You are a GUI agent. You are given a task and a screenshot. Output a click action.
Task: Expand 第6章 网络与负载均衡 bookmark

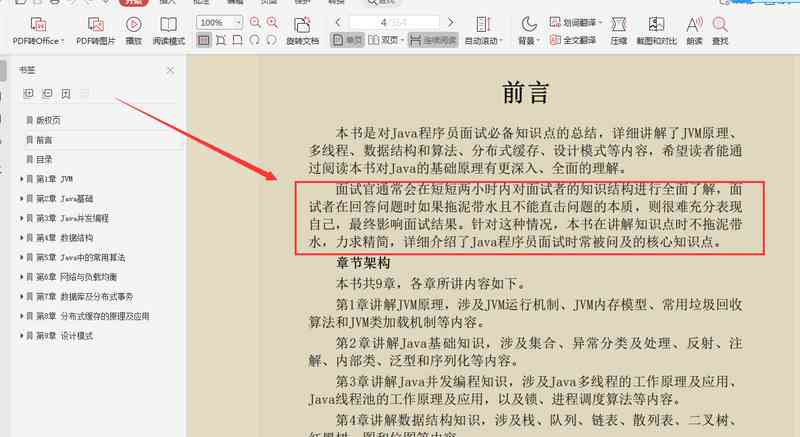coord(21,277)
